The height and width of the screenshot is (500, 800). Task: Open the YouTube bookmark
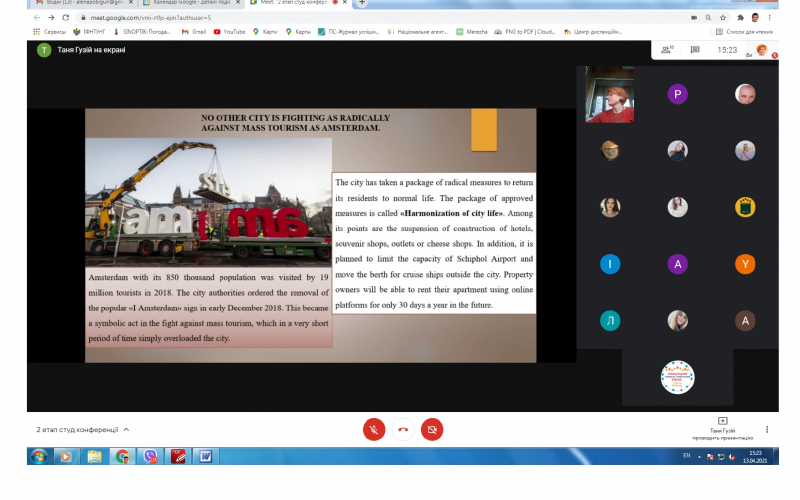click(x=229, y=32)
